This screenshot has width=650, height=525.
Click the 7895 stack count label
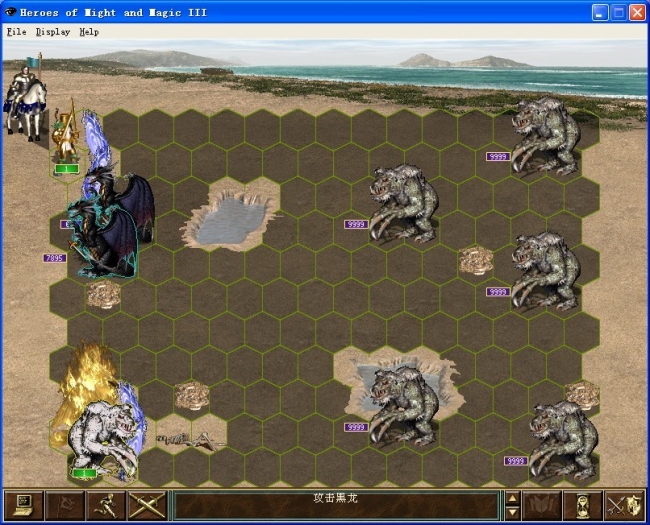pyautogui.click(x=55, y=258)
